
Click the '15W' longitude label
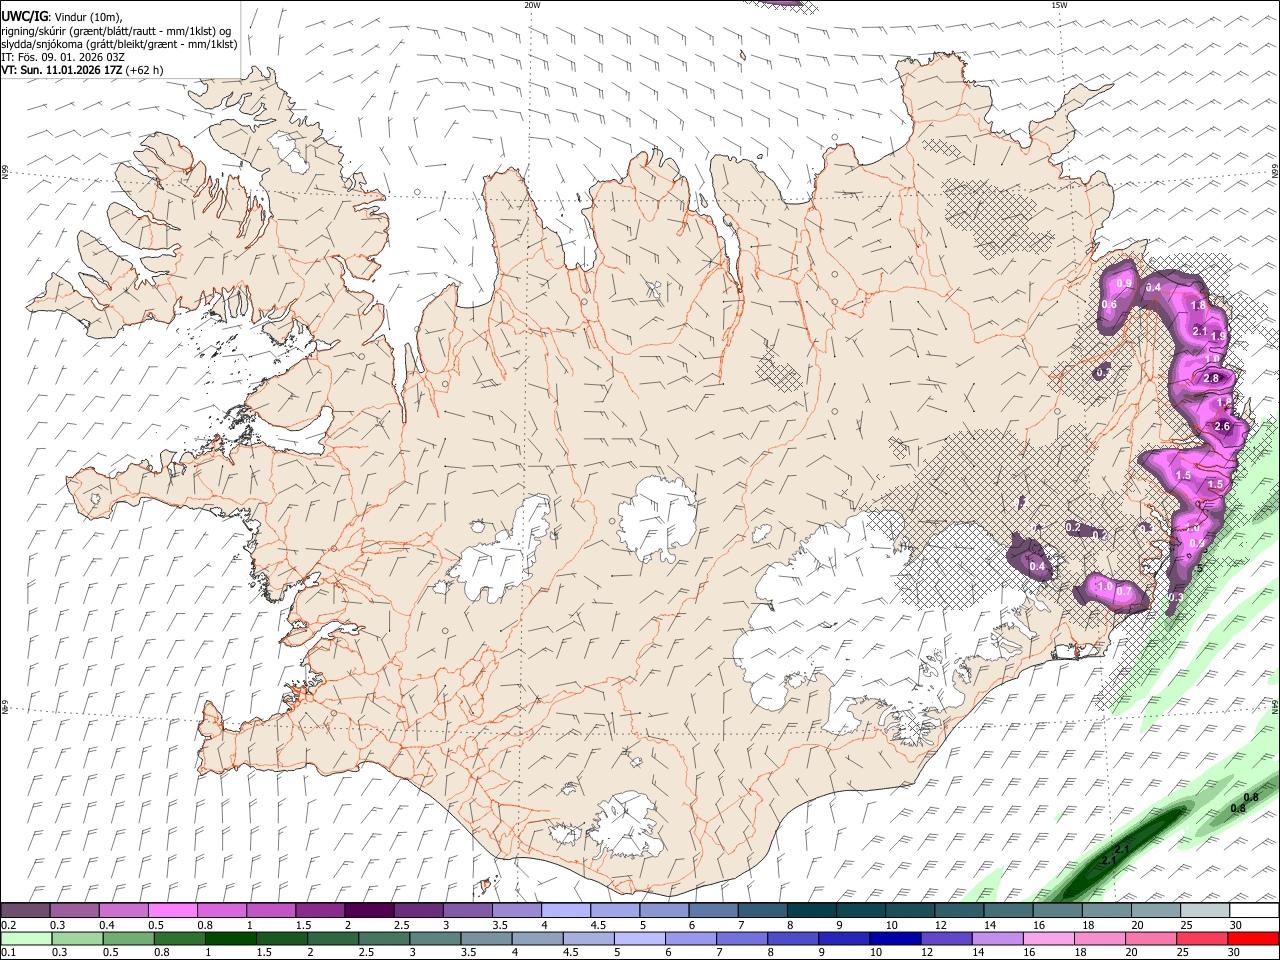point(1059,5)
